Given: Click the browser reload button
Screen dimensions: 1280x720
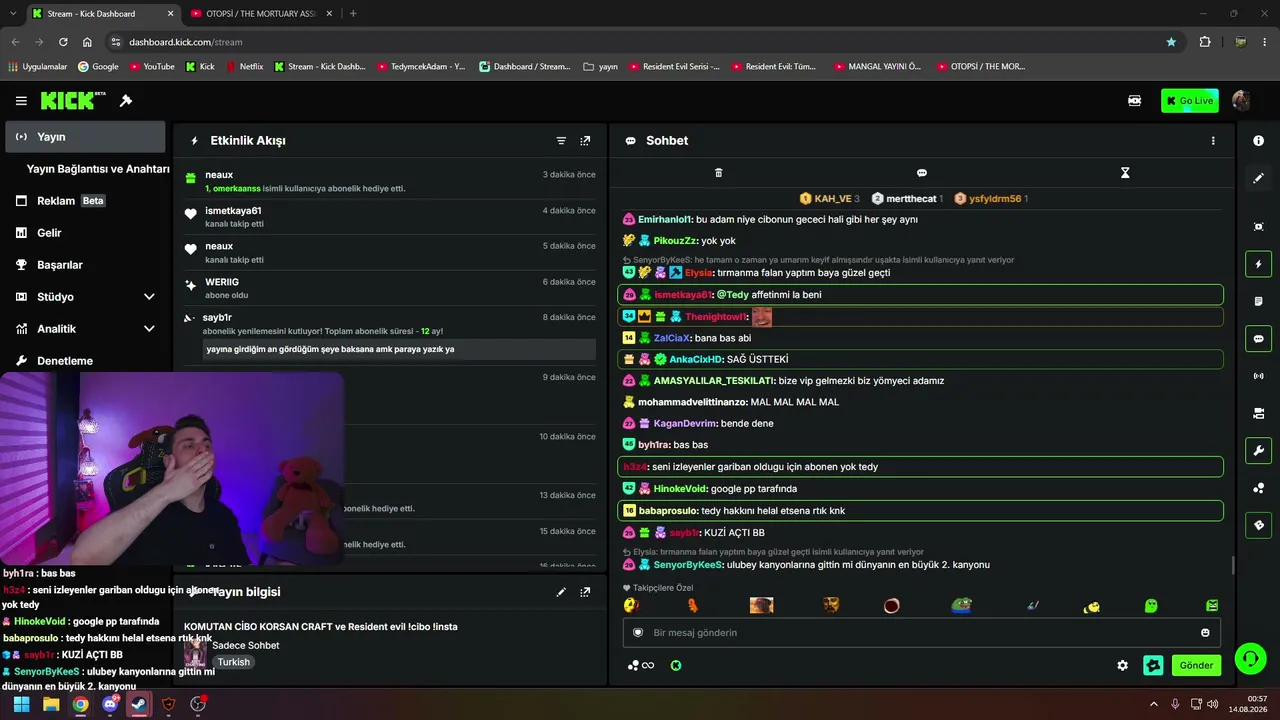Looking at the screenshot, I should pyautogui.click(x=63, y=42).
